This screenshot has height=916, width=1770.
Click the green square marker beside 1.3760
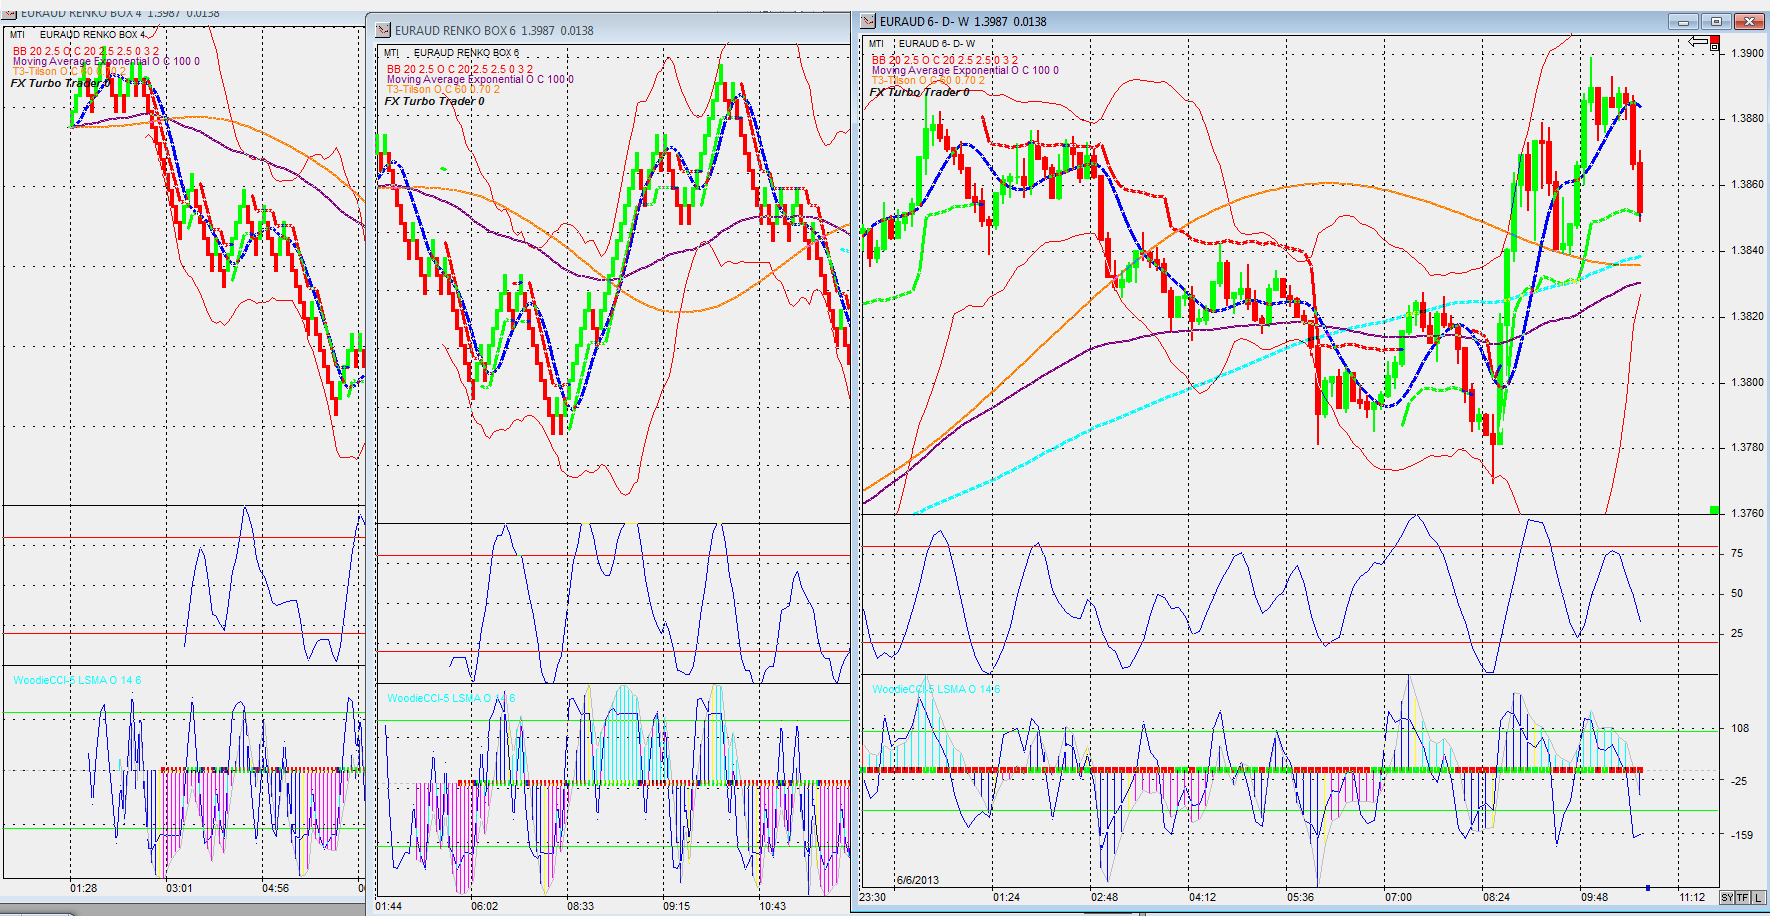[1714, 511]
